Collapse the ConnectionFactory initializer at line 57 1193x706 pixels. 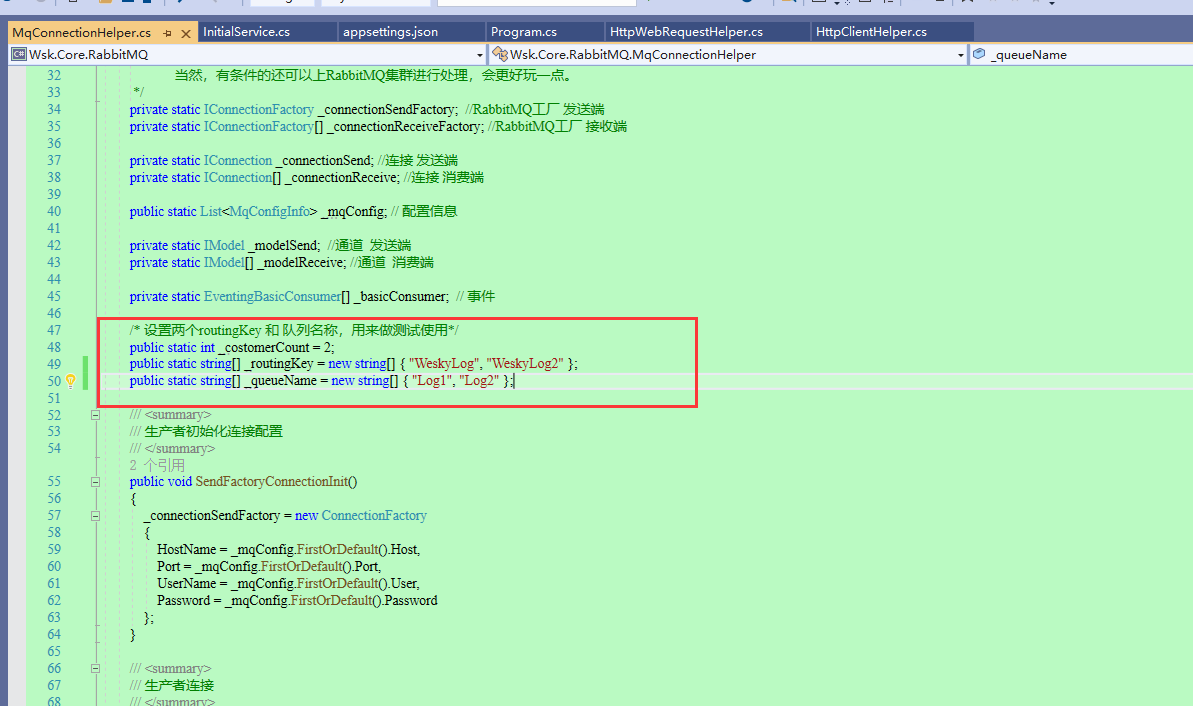(95, 516)
